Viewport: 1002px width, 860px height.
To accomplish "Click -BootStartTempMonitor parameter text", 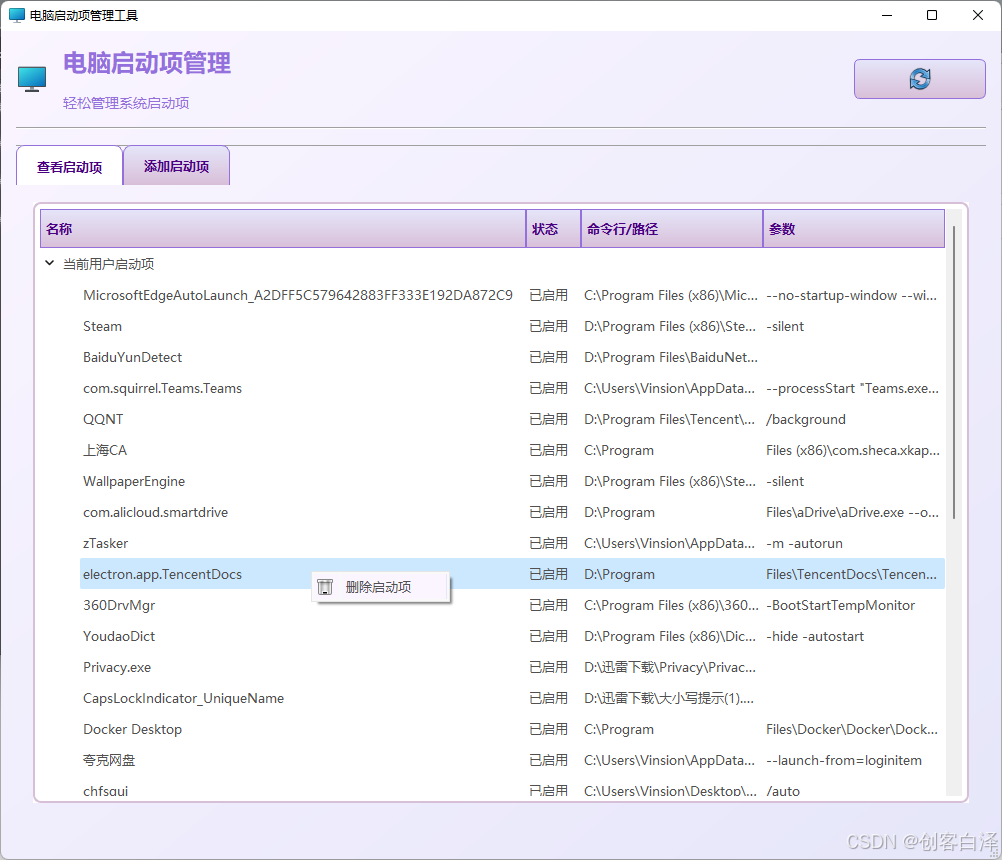I will tap(840, 605).
